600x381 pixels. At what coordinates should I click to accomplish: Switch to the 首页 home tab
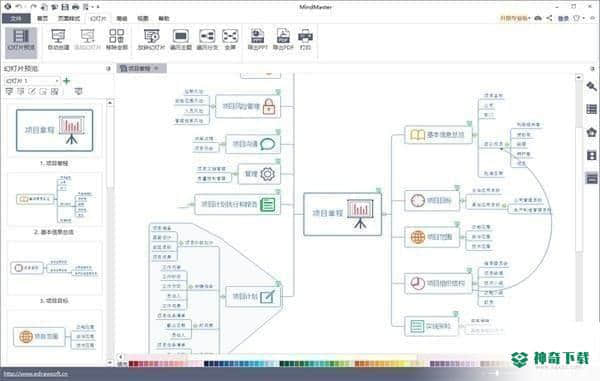42,18
